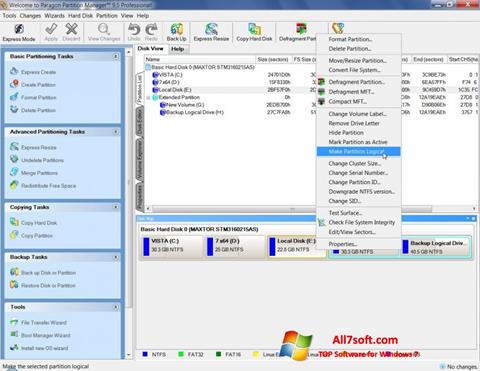Click Boot Manager Wizard icon

[14, 334]
